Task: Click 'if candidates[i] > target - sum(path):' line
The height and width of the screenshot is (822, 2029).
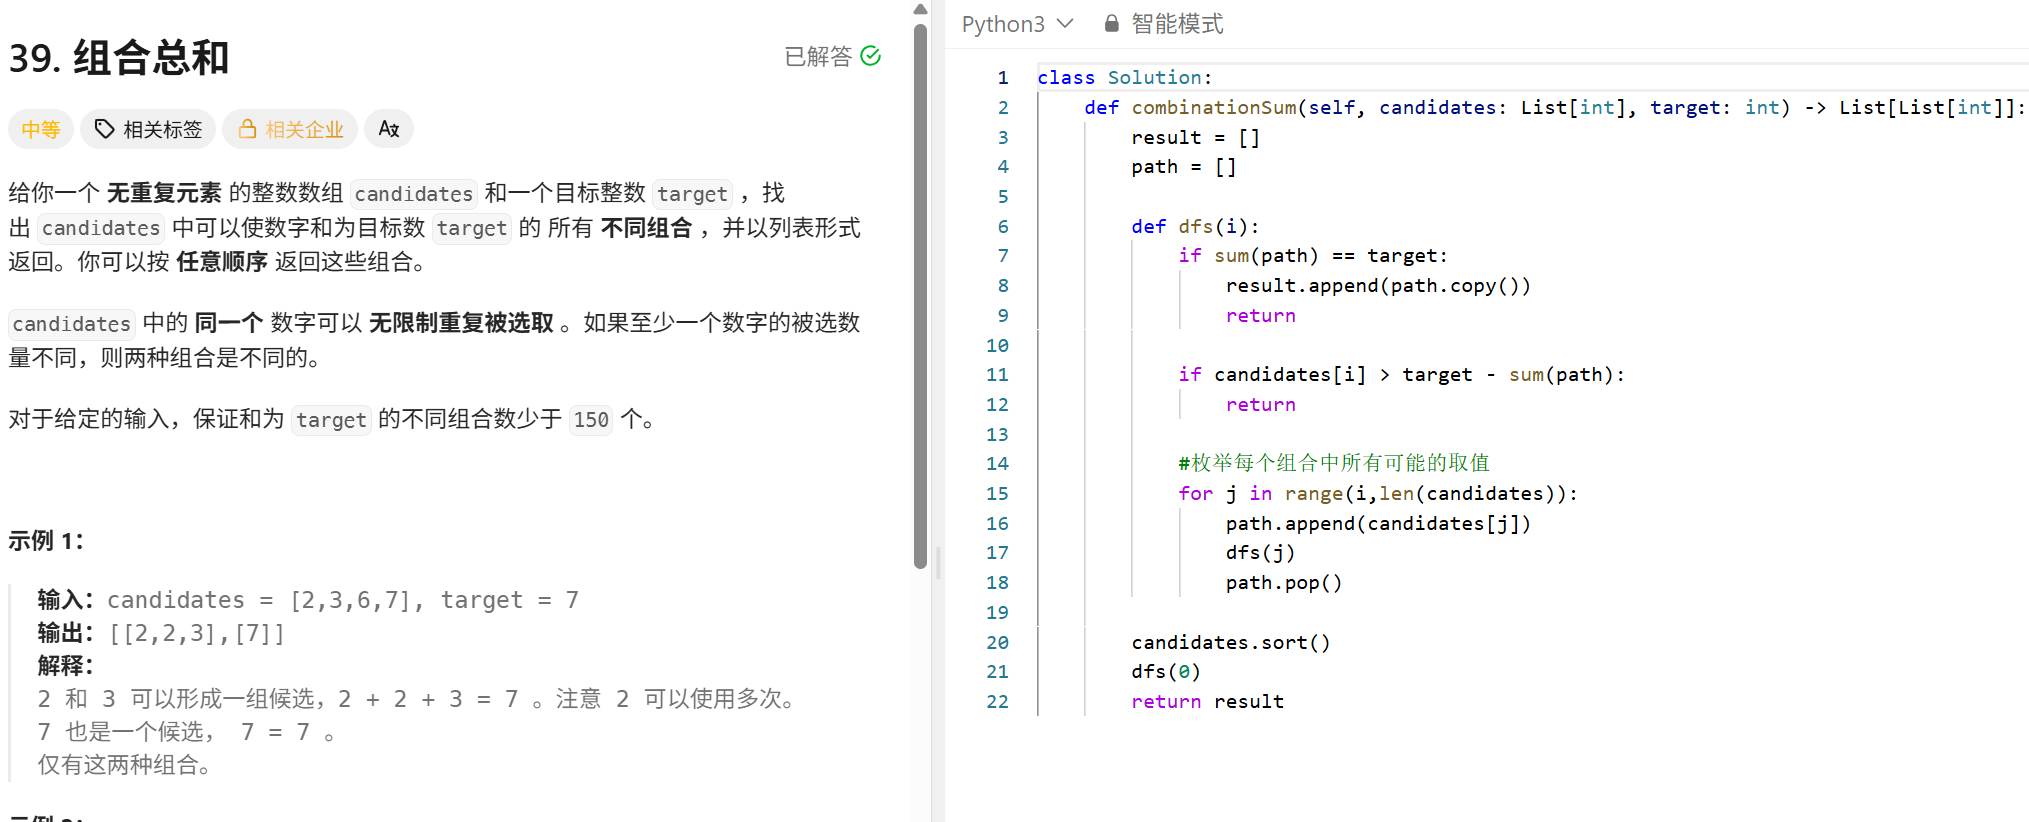Action: [1402, 374]
